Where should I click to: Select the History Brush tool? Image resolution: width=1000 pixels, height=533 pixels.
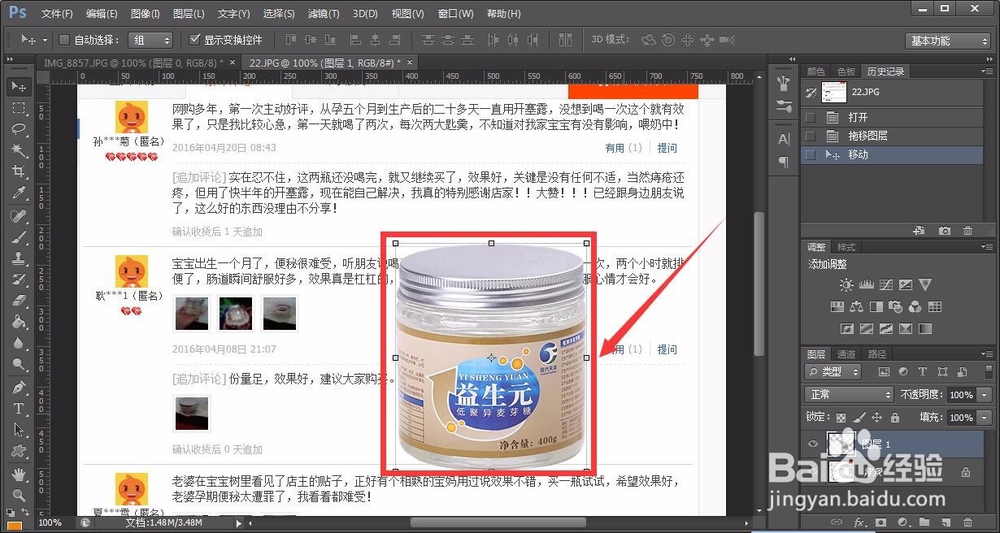click(x=18, y=279)
